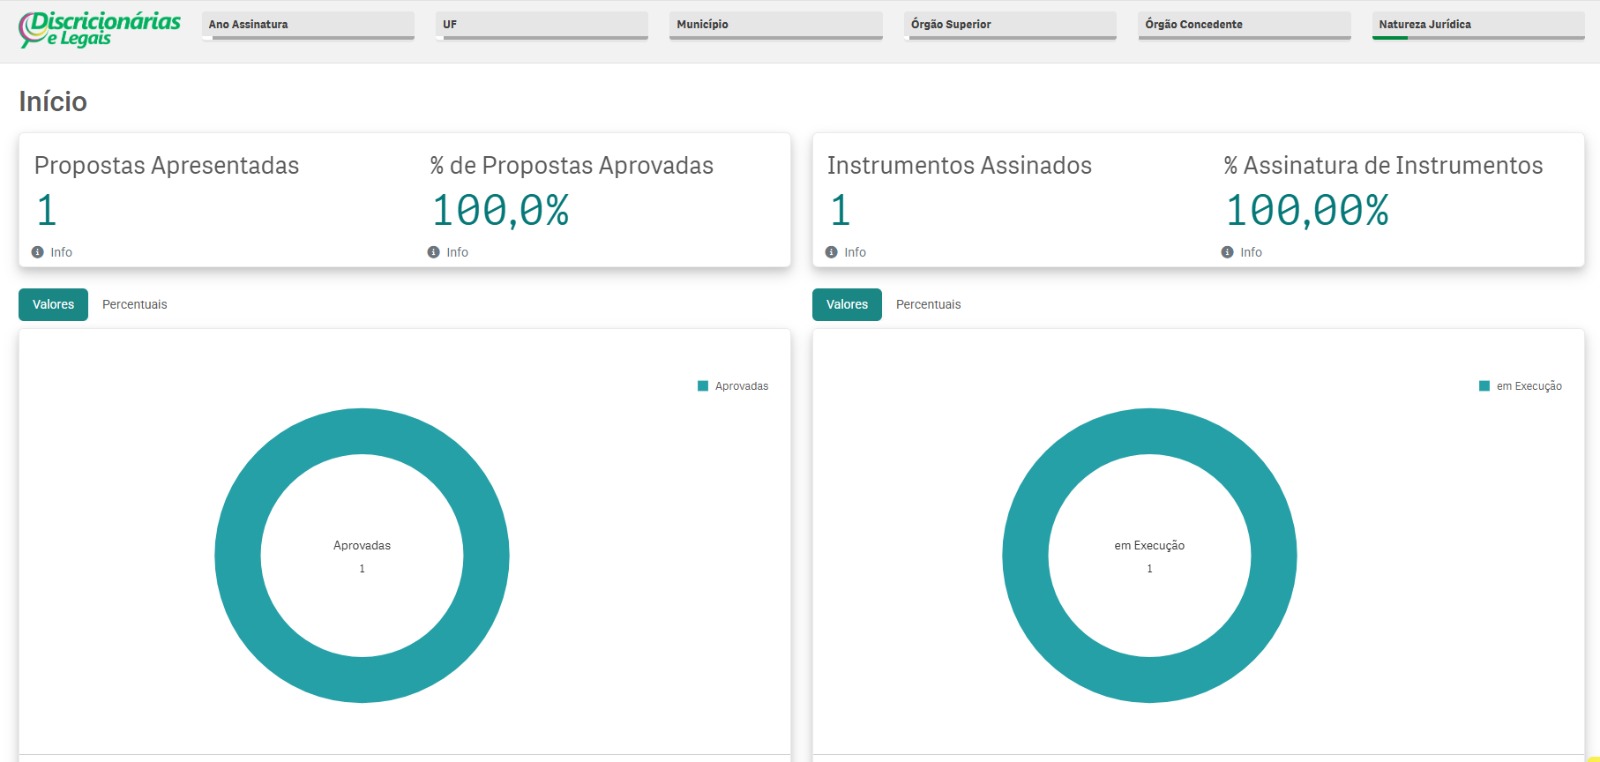Open the Órgão Superior filter
This screenshot has height=762, width=1600.
click(1010, 25)
